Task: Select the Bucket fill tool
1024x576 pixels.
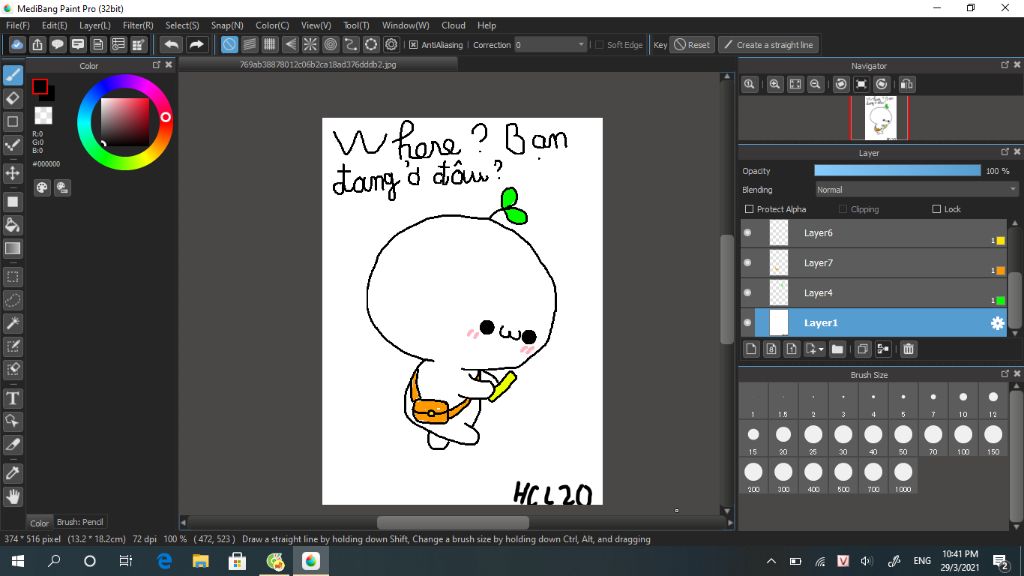Action: click(12, 225)
